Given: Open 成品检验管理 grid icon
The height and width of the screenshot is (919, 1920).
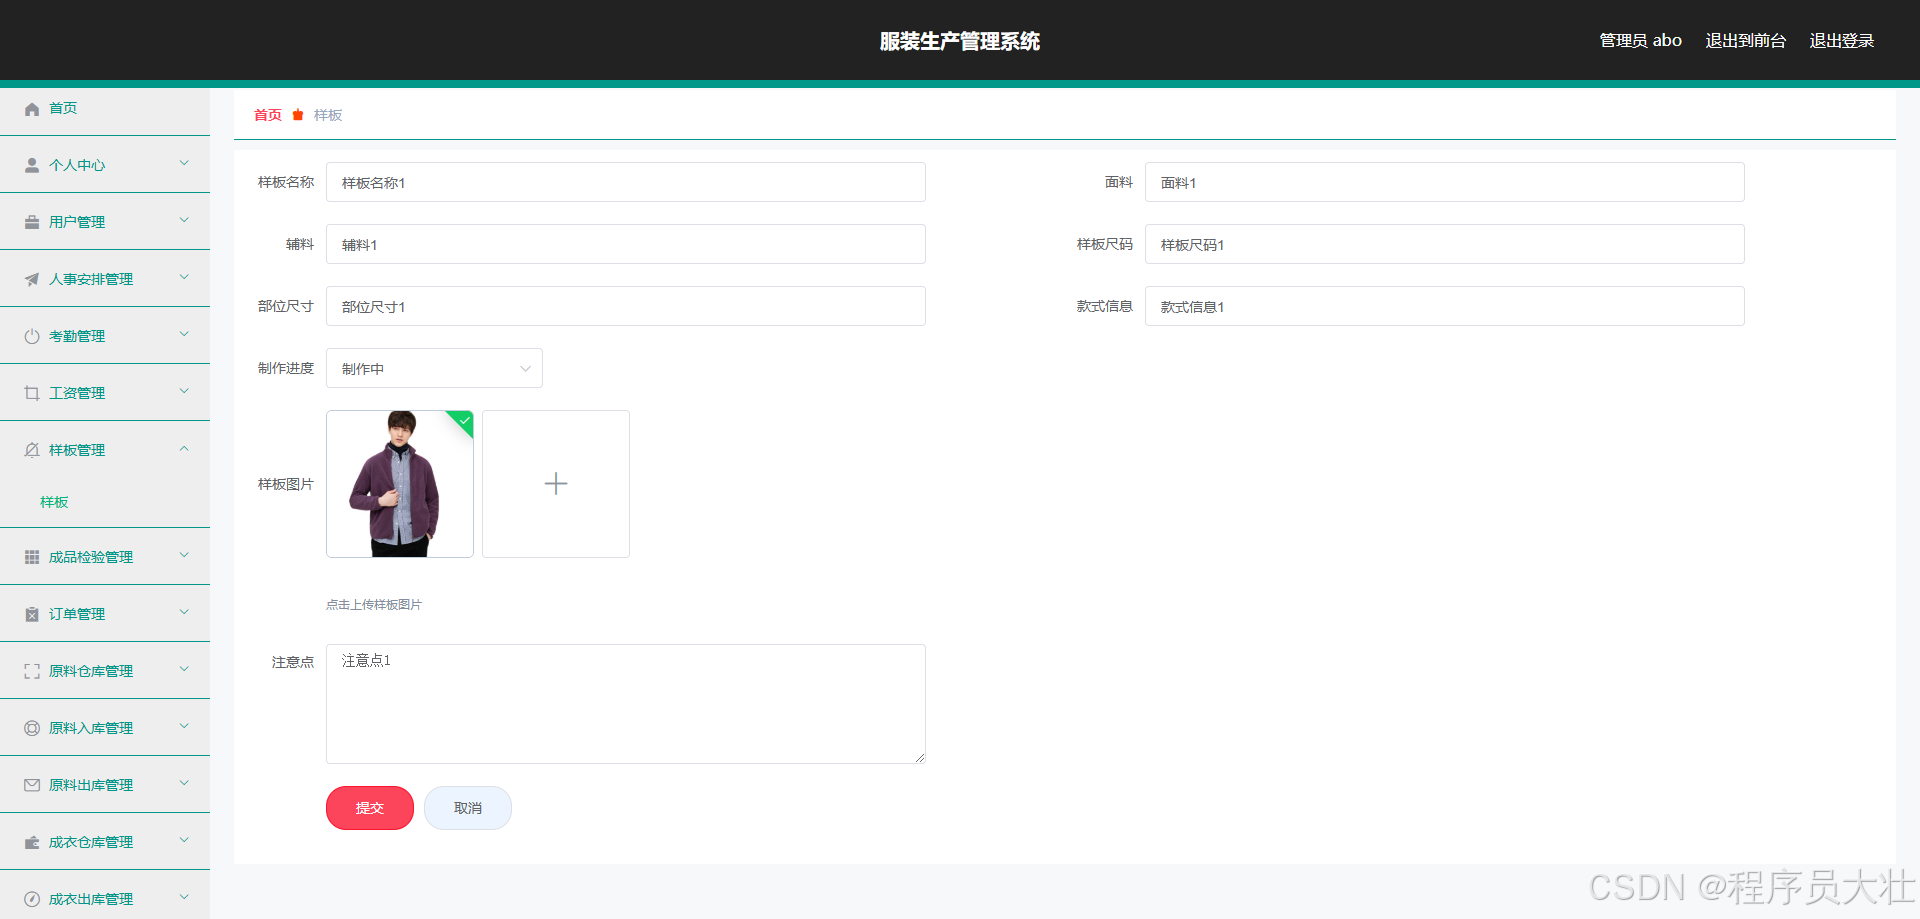Looking at the screenshot, I should [31, 556].
